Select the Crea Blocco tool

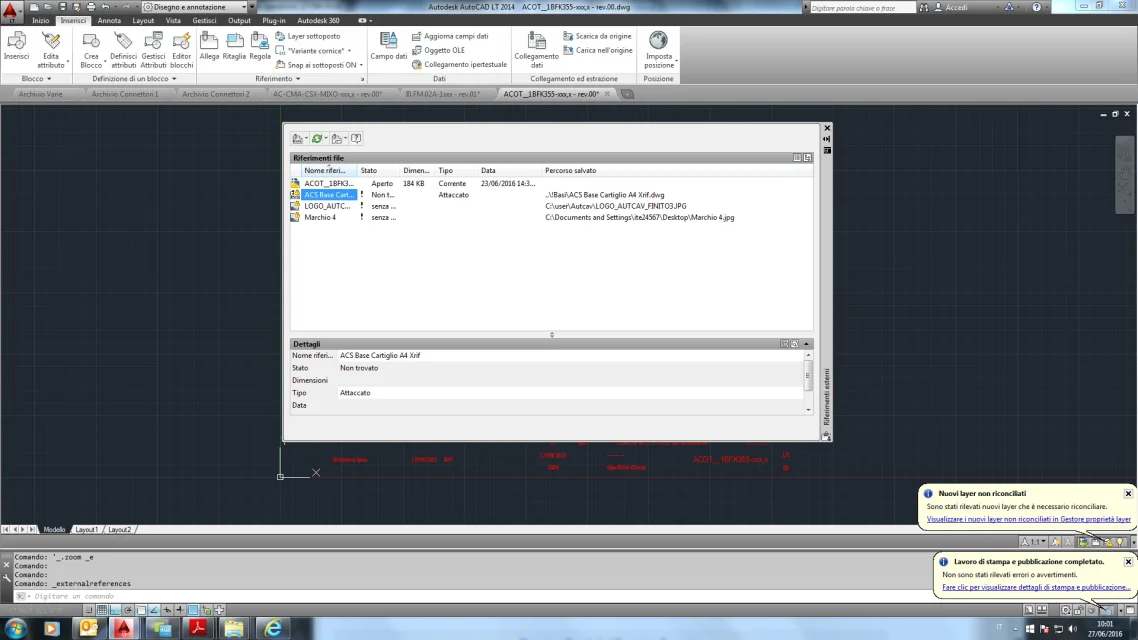(x=91, y=50)
